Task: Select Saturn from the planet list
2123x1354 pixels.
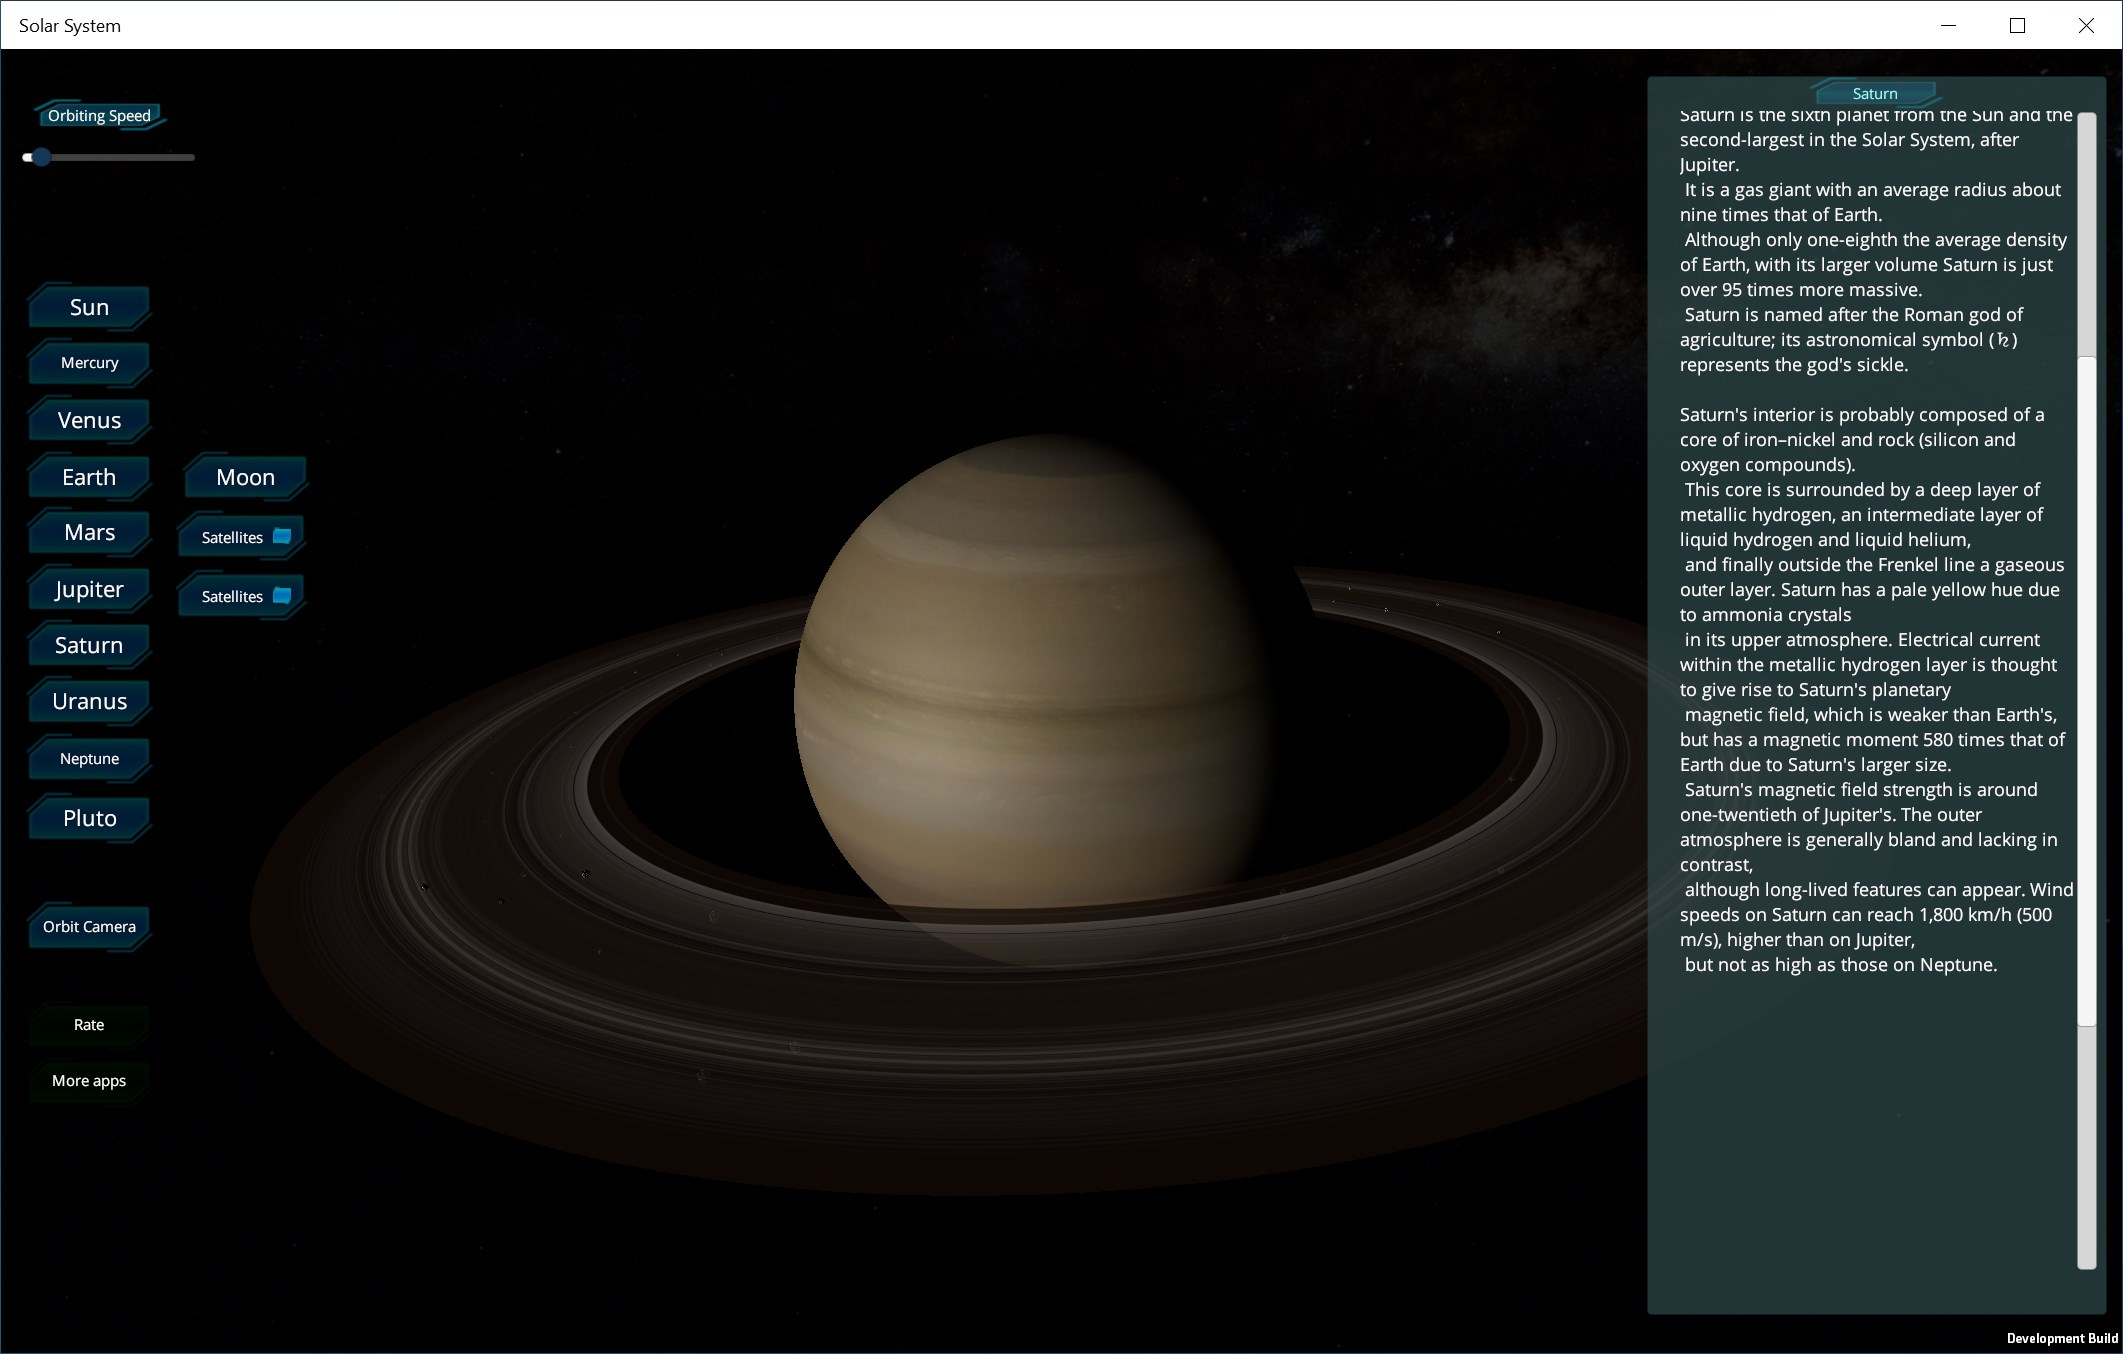Action: [89, 645]
